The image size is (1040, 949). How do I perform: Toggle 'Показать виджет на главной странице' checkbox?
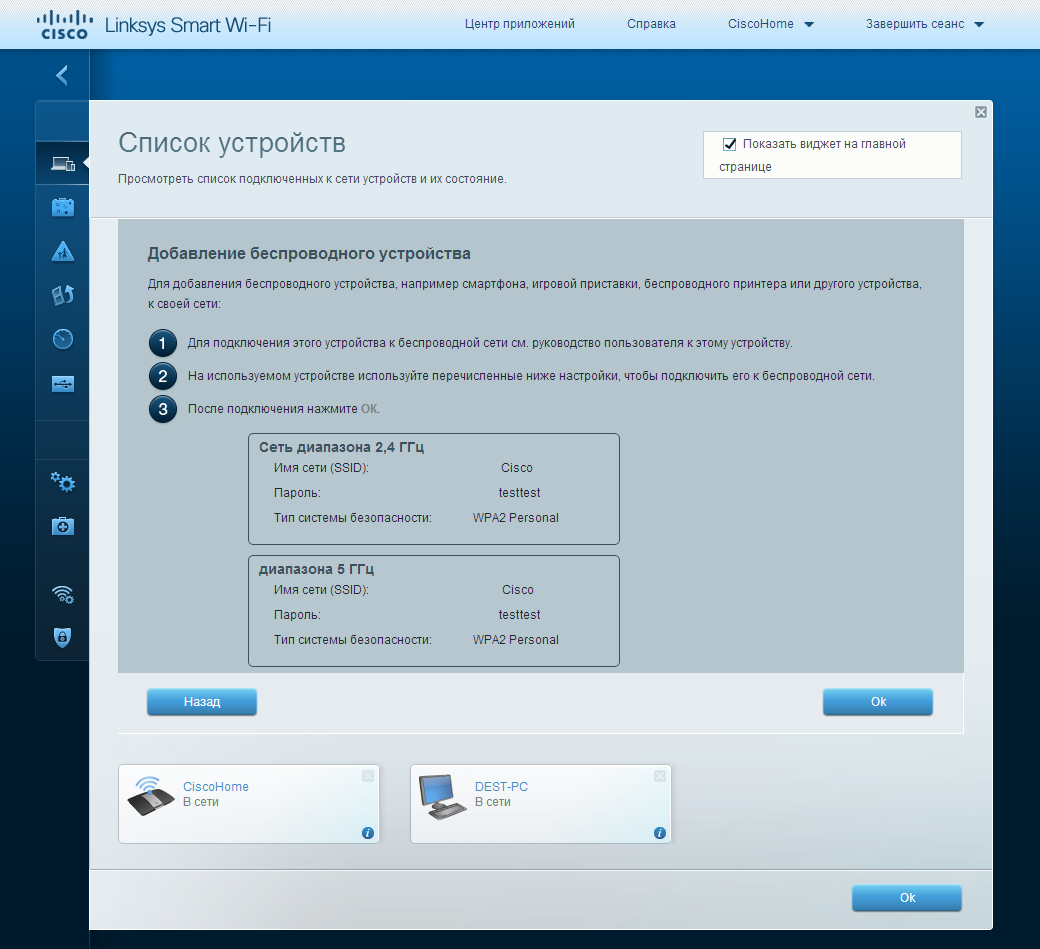730,144
